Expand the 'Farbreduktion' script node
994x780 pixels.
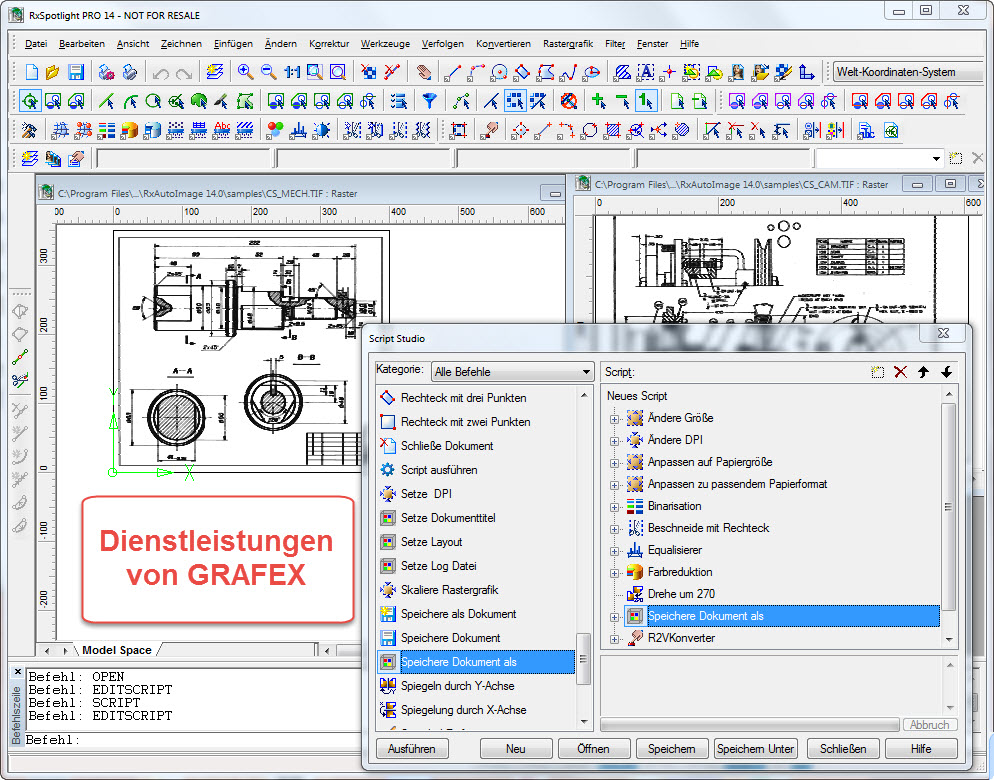tap(615, 572)
